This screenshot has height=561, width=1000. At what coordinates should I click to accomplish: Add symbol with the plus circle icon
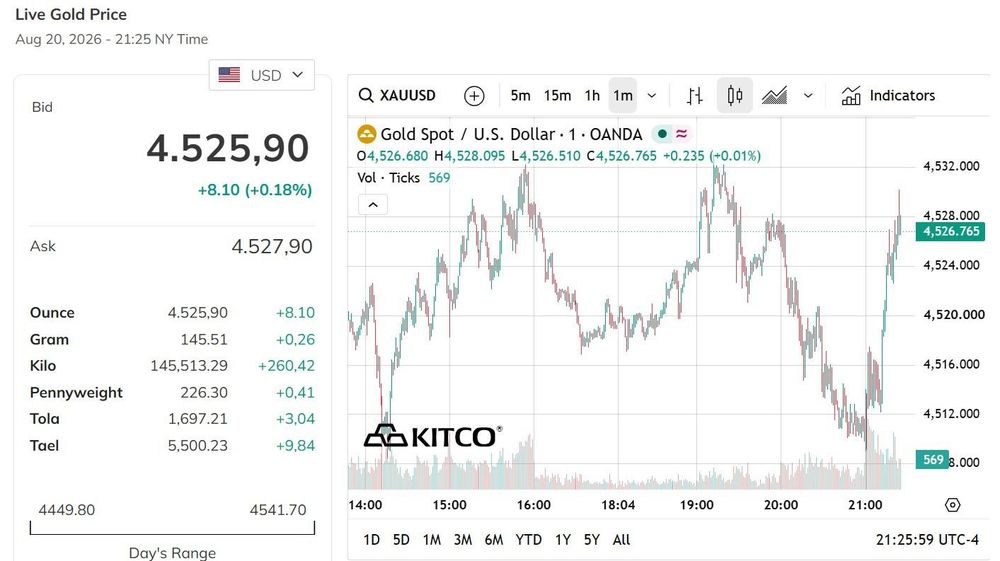(x=474, y=96)
